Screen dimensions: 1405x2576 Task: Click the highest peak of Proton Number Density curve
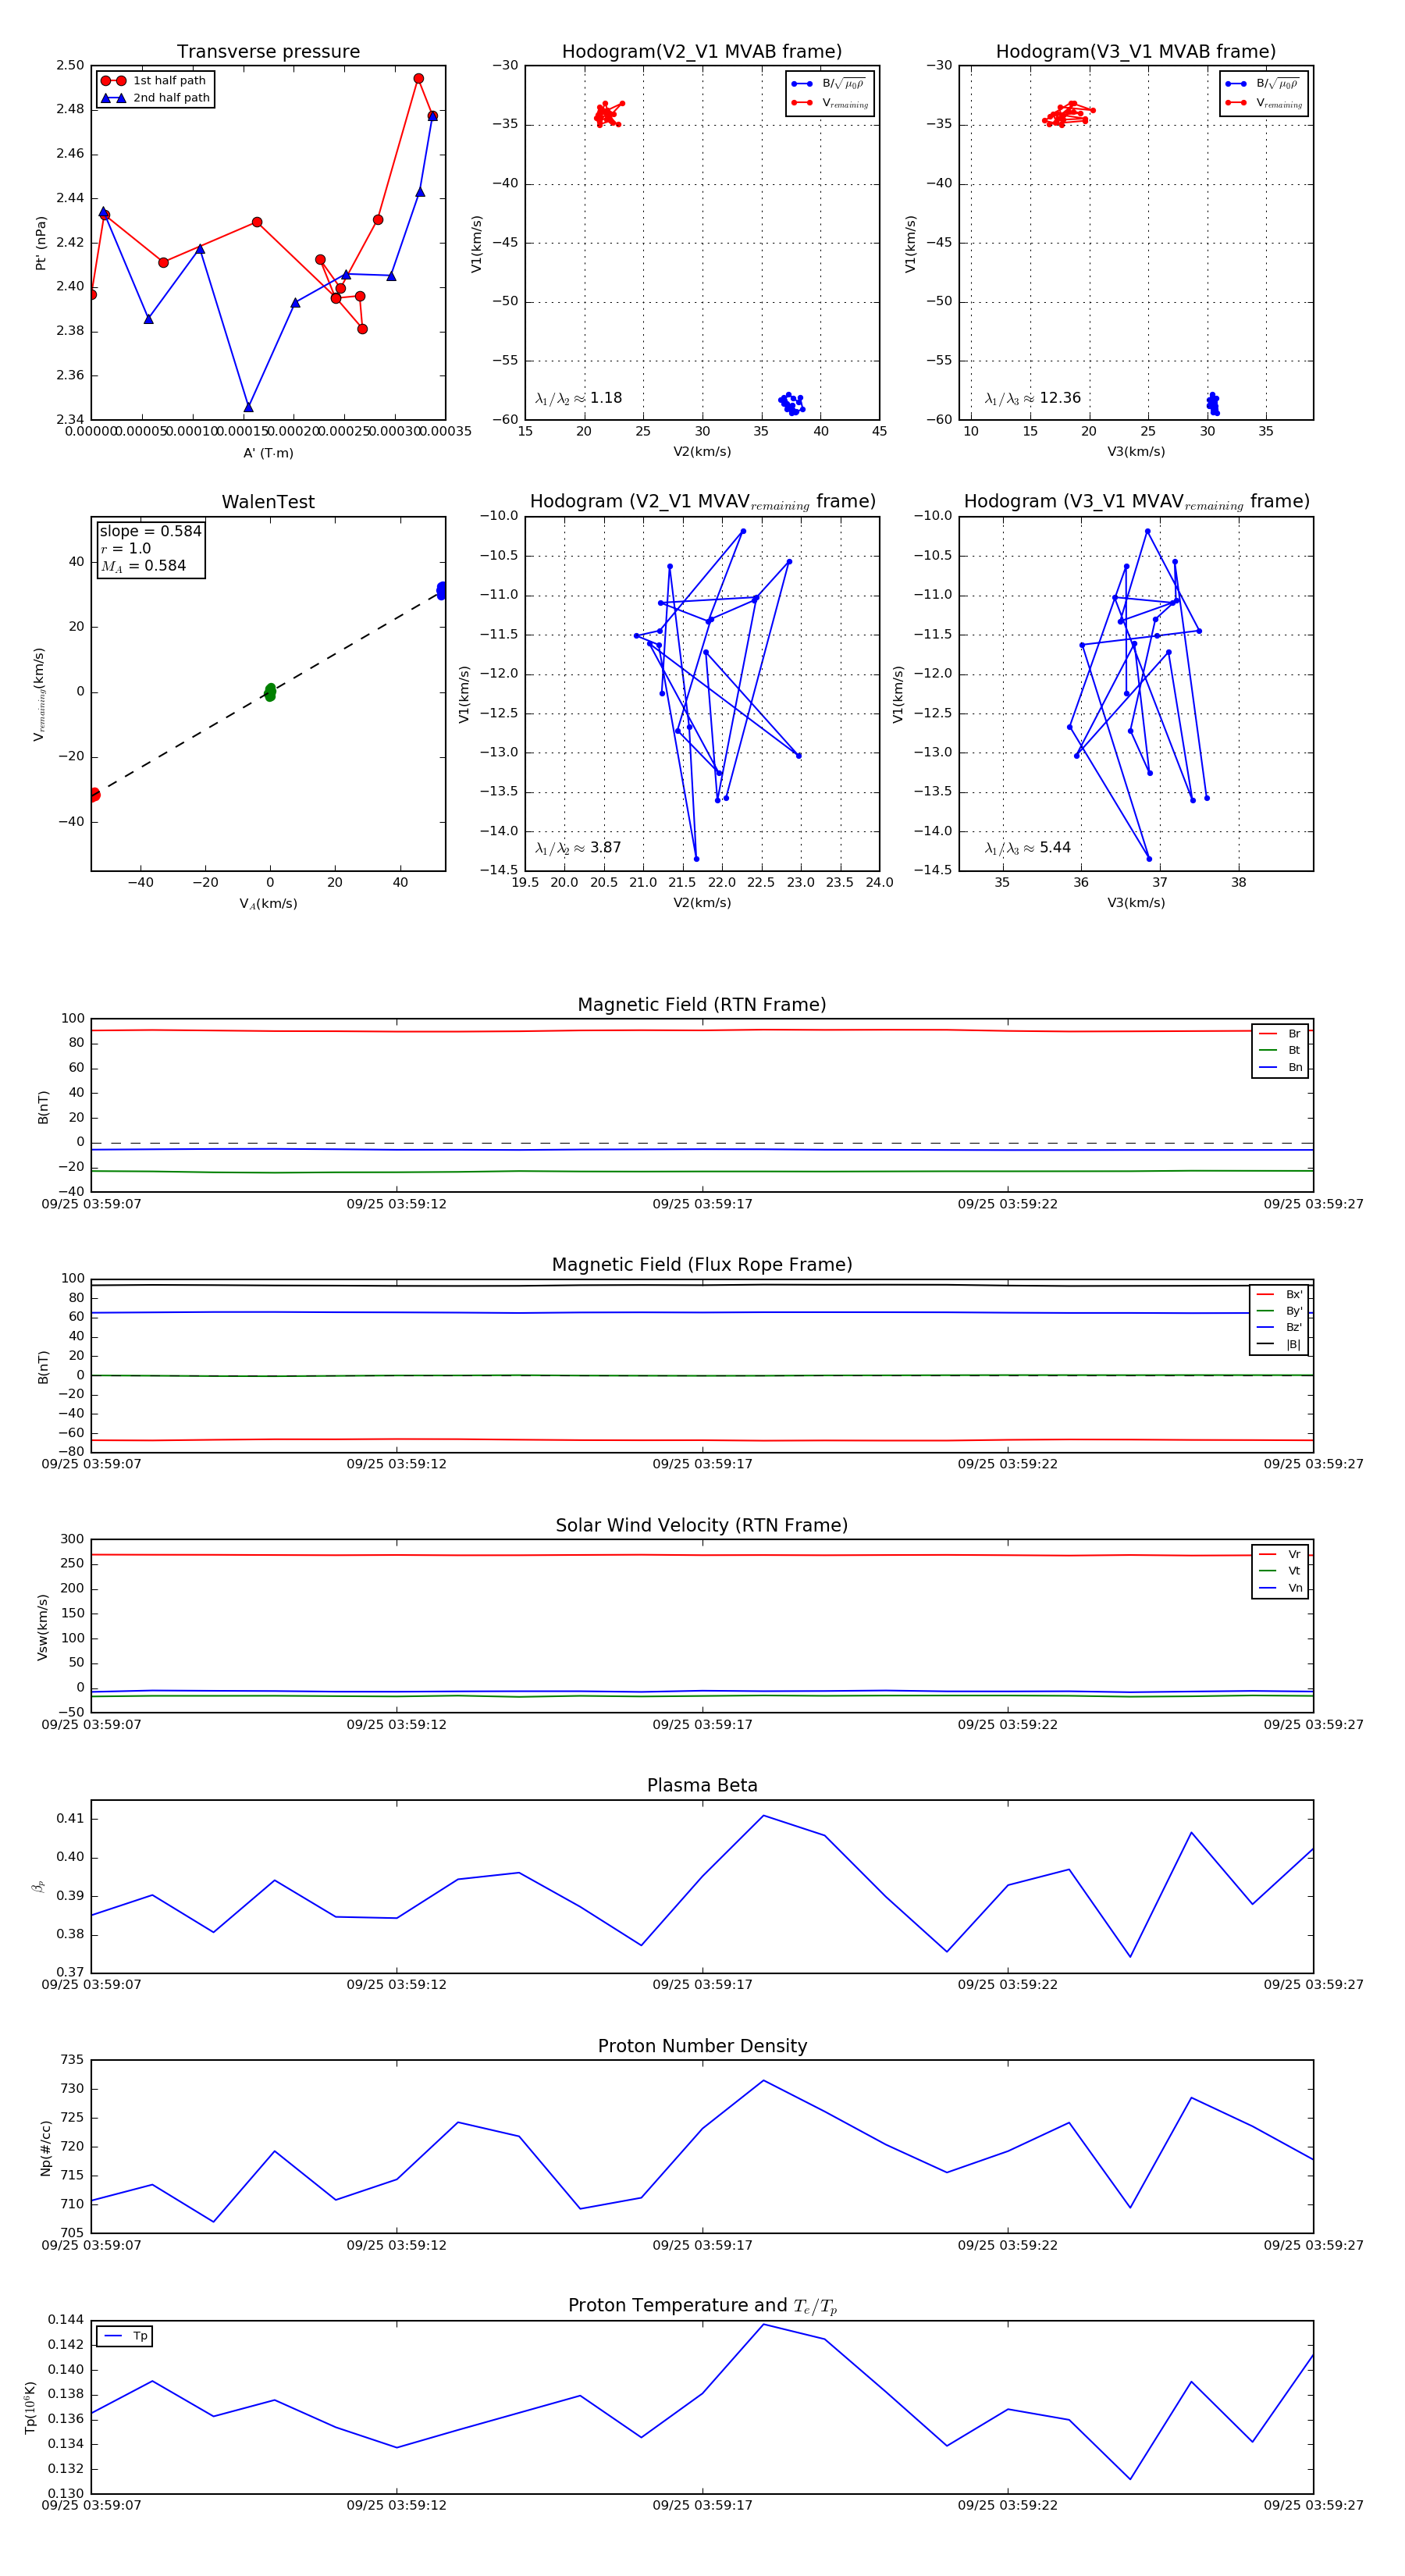(x=763, y=2081)
